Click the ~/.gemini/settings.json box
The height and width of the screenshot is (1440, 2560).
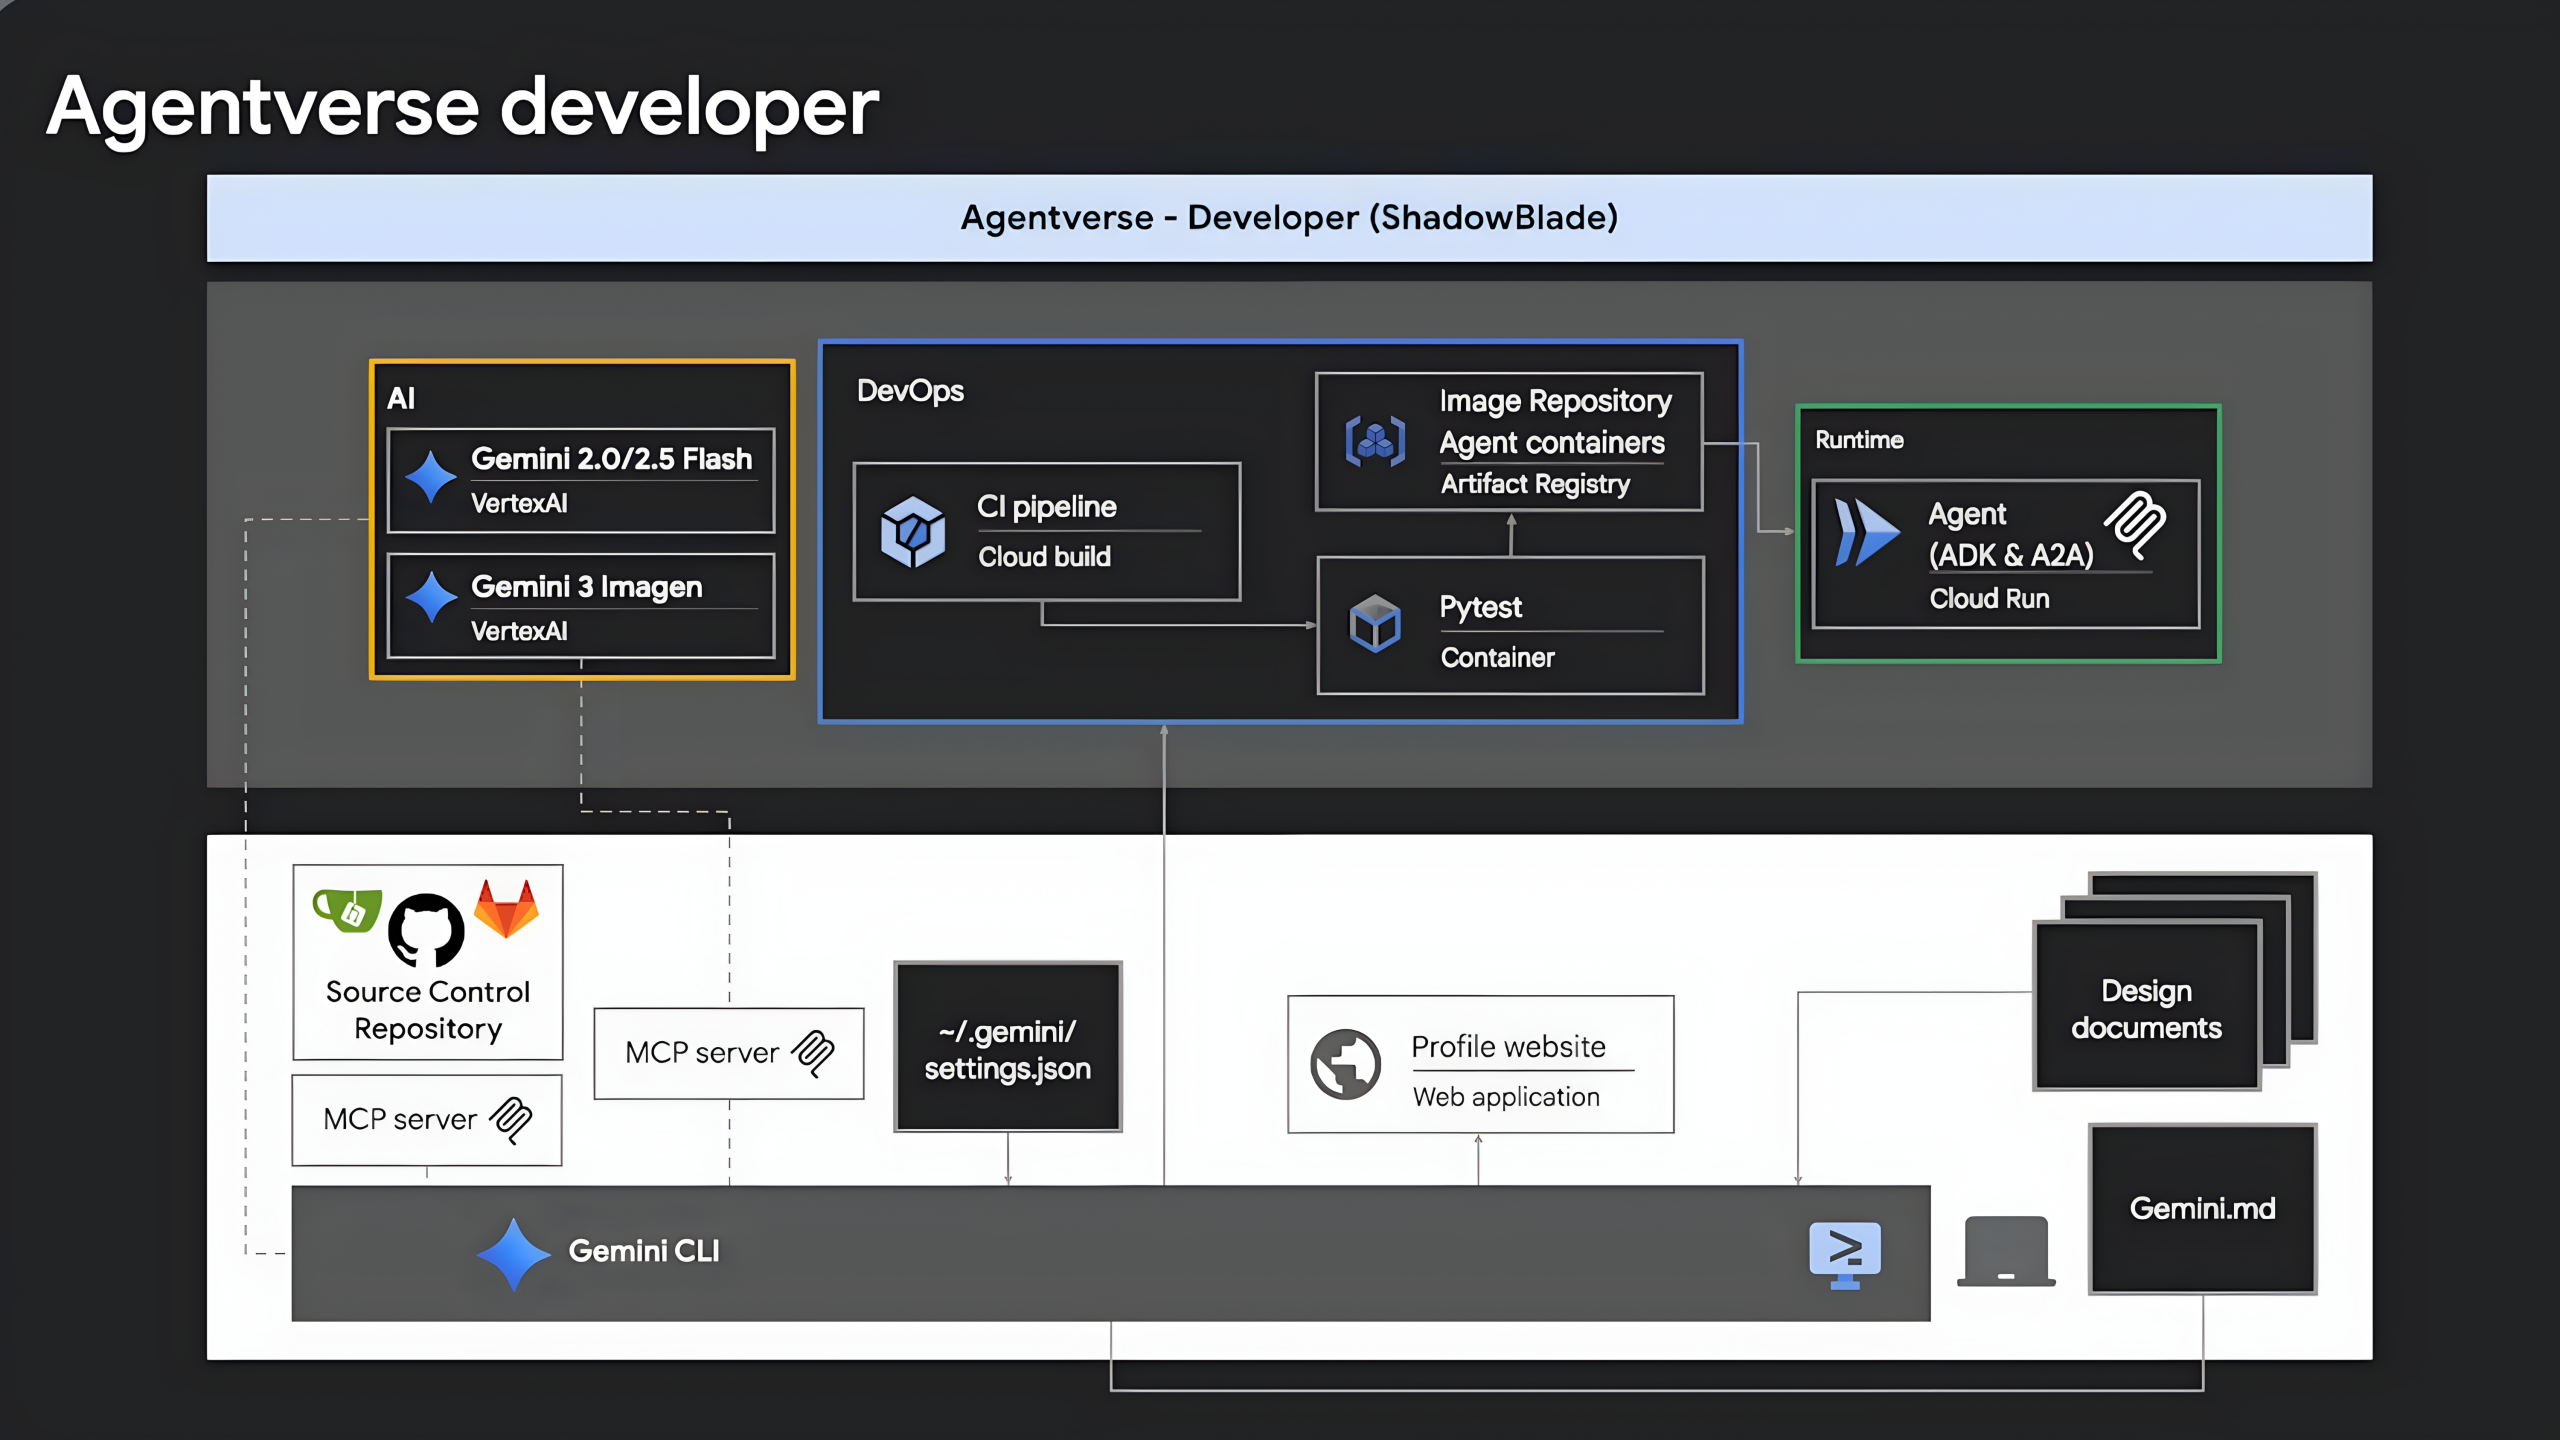(1008, 1048)
